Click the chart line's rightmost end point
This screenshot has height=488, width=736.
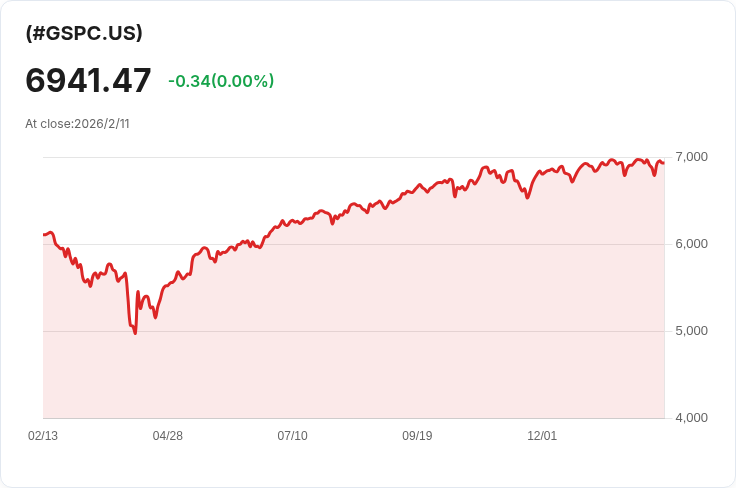(663, 163)
